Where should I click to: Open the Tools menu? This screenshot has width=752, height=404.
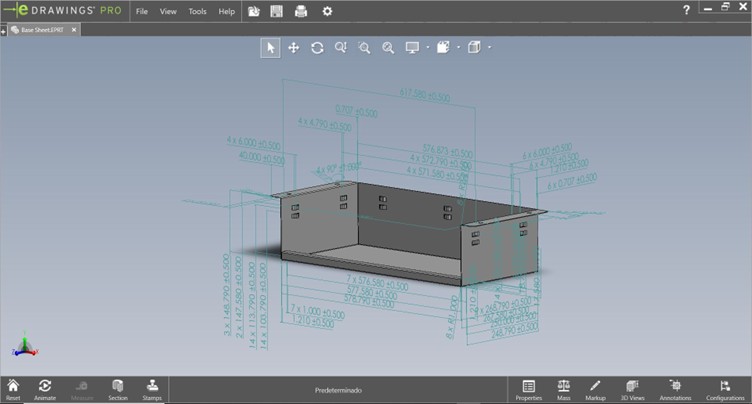(x=197, y=11)
